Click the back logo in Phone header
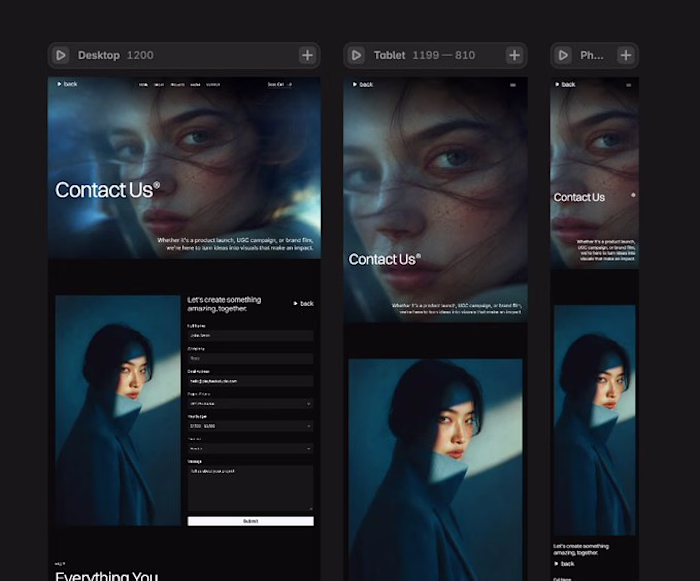 tap(565, 84)
